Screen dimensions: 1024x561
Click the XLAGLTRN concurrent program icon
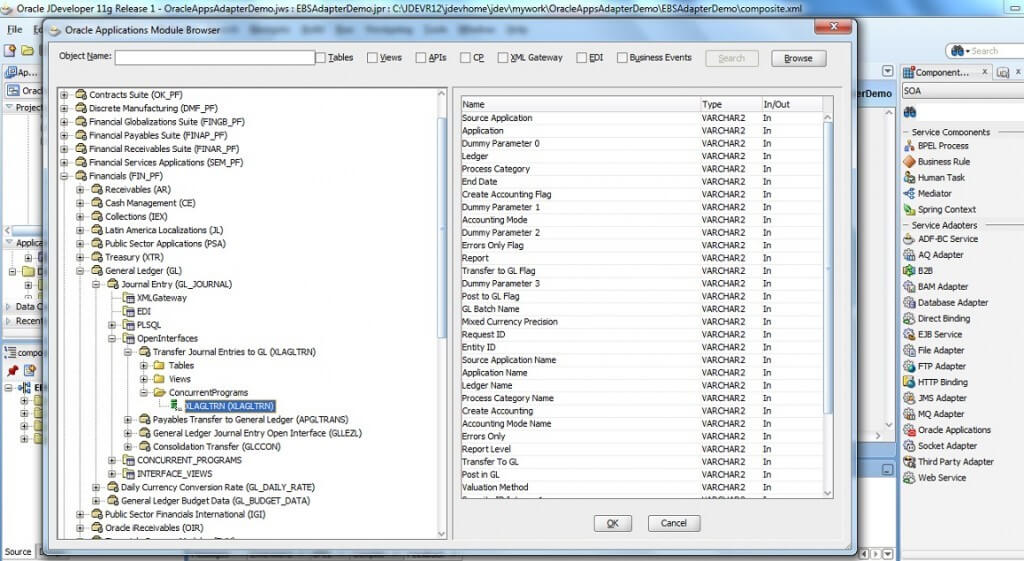(x=177, y=406)
